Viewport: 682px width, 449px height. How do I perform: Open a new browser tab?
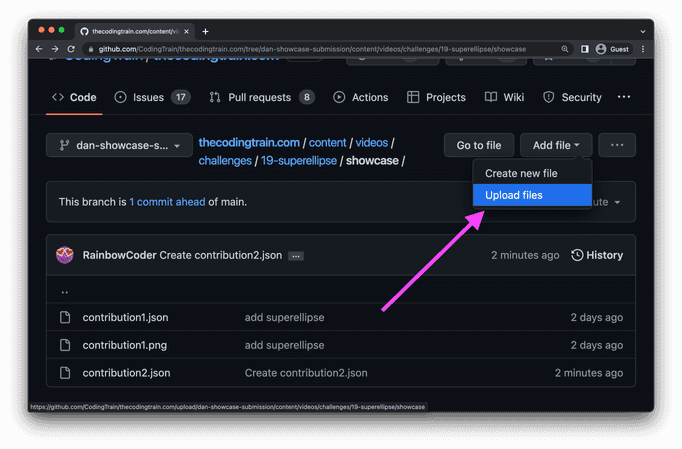[205, 31]
